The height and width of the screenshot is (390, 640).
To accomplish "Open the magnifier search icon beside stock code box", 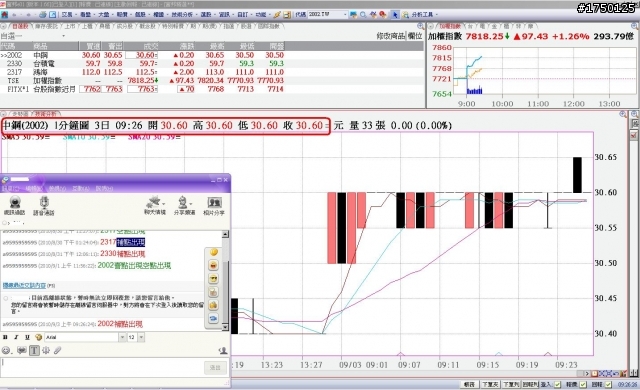I will tap(363, 15).
